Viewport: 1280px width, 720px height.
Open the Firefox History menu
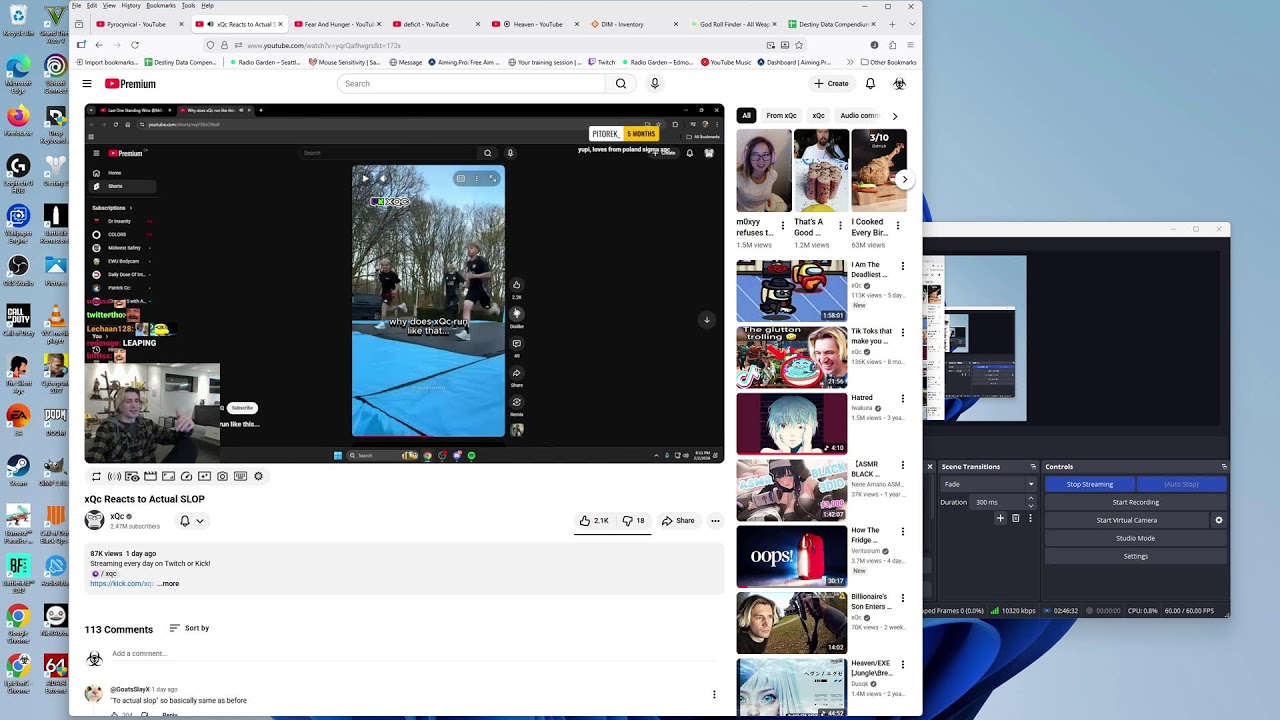(131, 5)
